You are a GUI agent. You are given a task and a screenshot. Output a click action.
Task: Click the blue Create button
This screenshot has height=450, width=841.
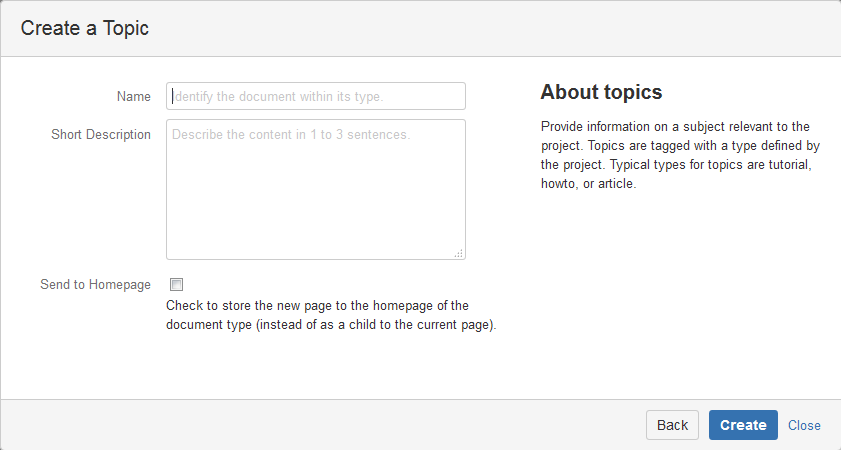pyautogui.click(x=743, y=425)
